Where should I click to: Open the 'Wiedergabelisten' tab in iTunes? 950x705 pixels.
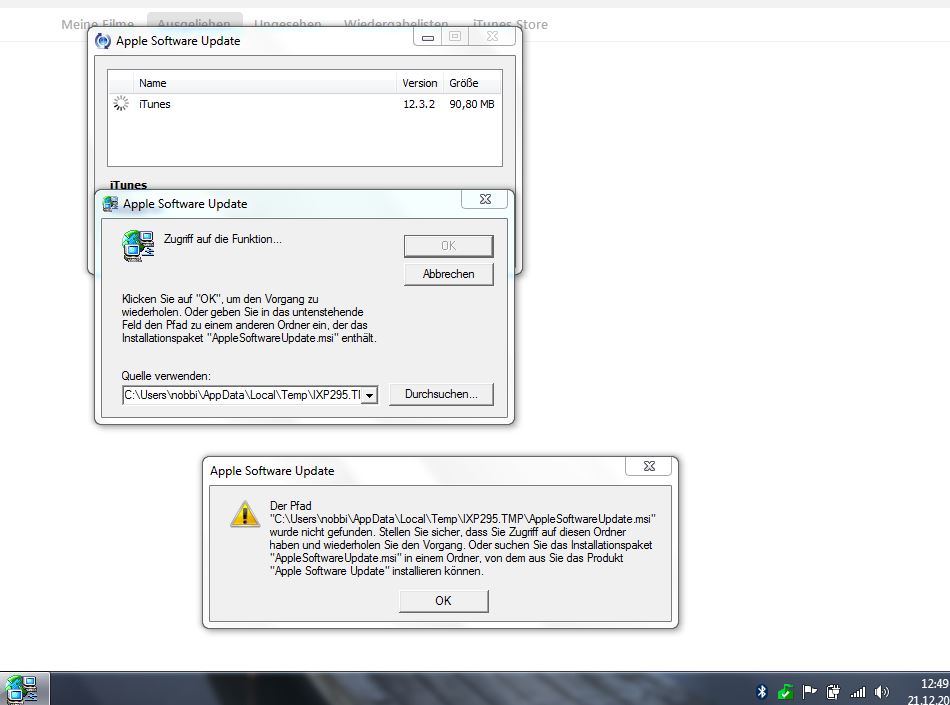coord(396,24)
